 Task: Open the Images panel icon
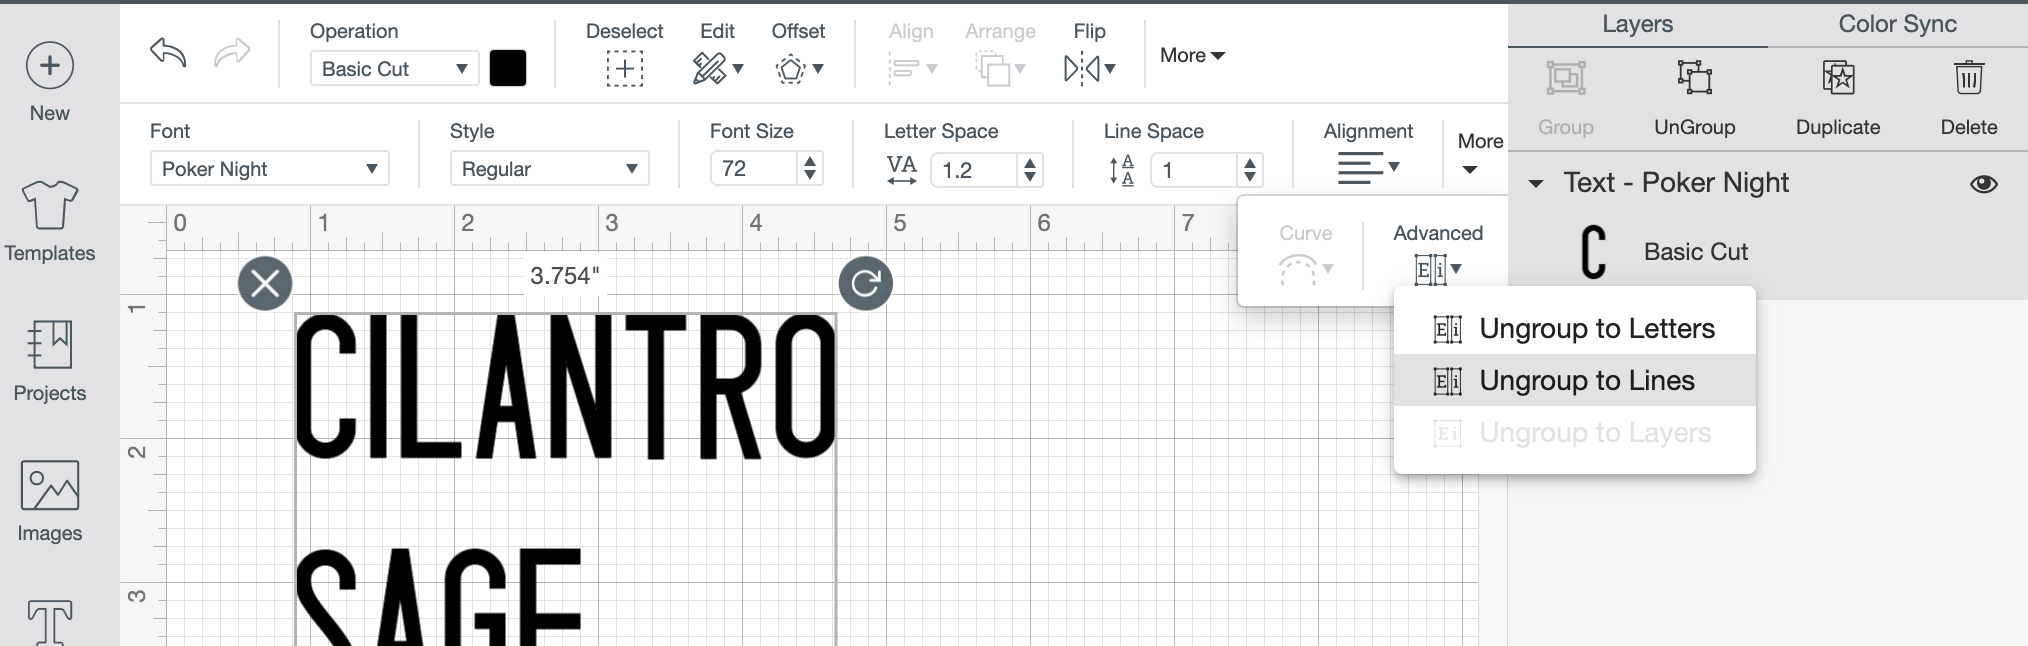point(49,485)
